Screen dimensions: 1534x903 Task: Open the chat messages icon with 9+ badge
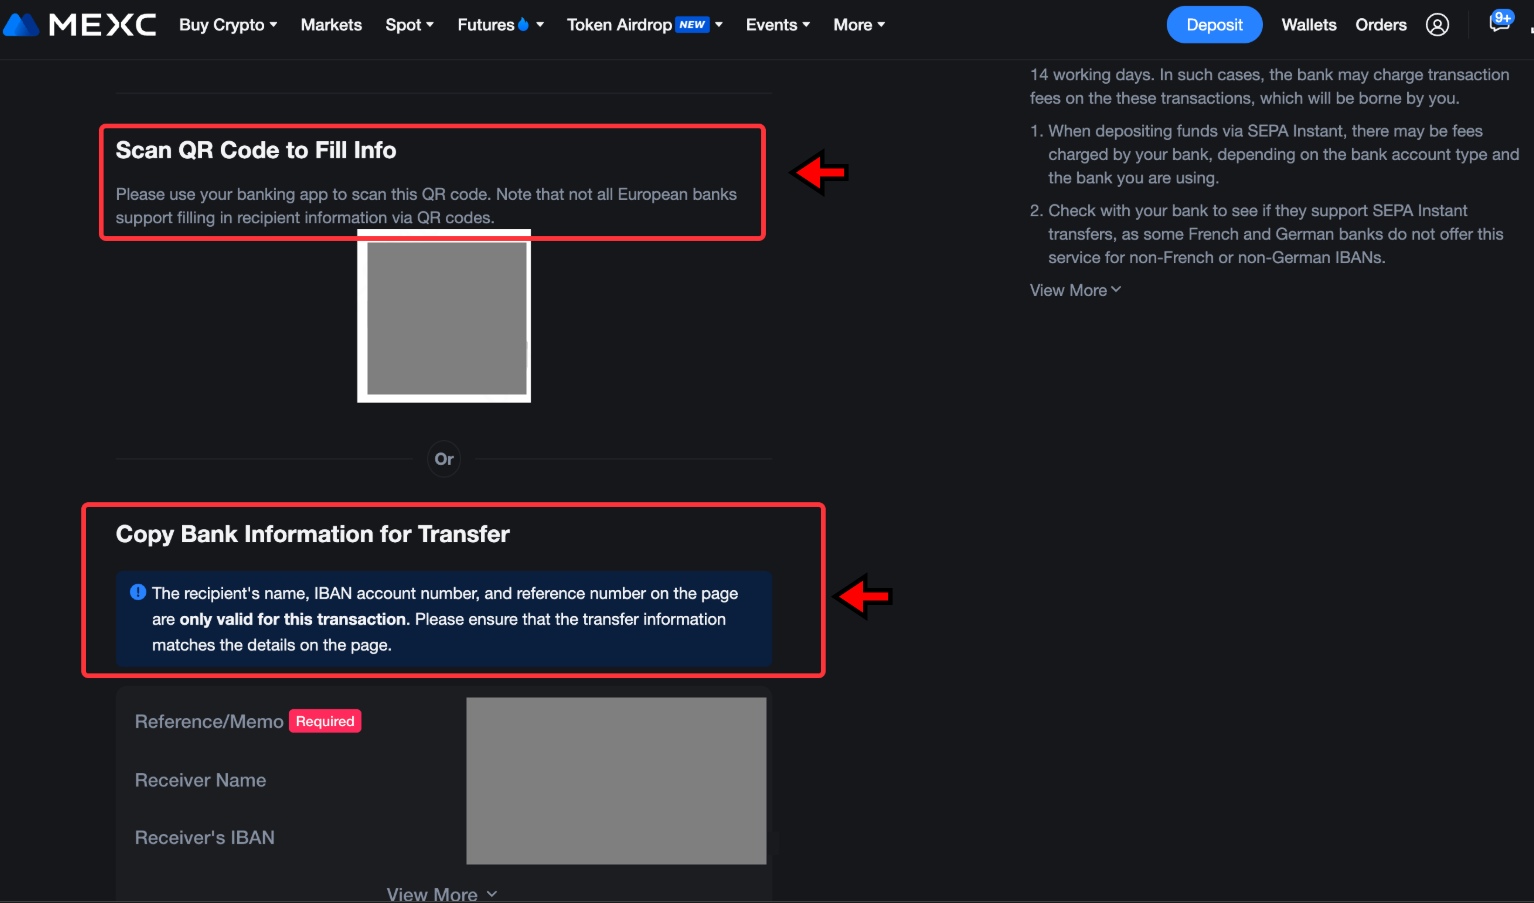(x=1498, y=22)
